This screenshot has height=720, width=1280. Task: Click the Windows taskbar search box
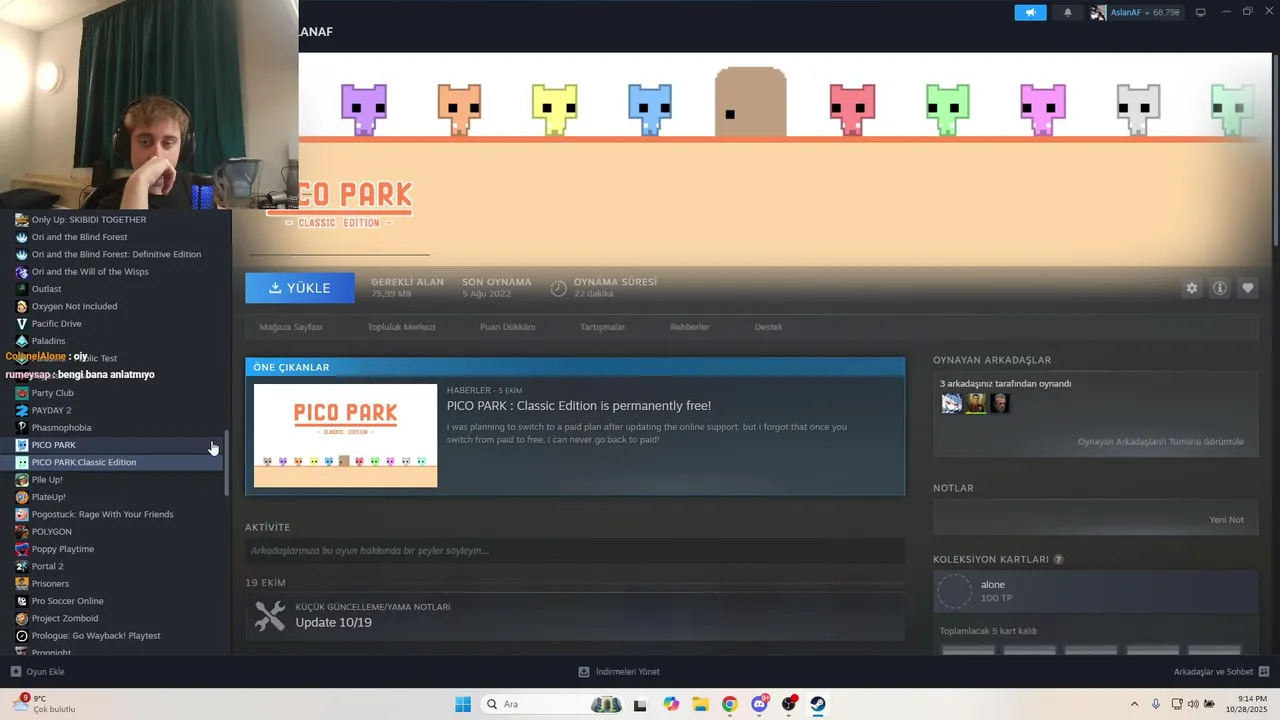click(552, 704)
